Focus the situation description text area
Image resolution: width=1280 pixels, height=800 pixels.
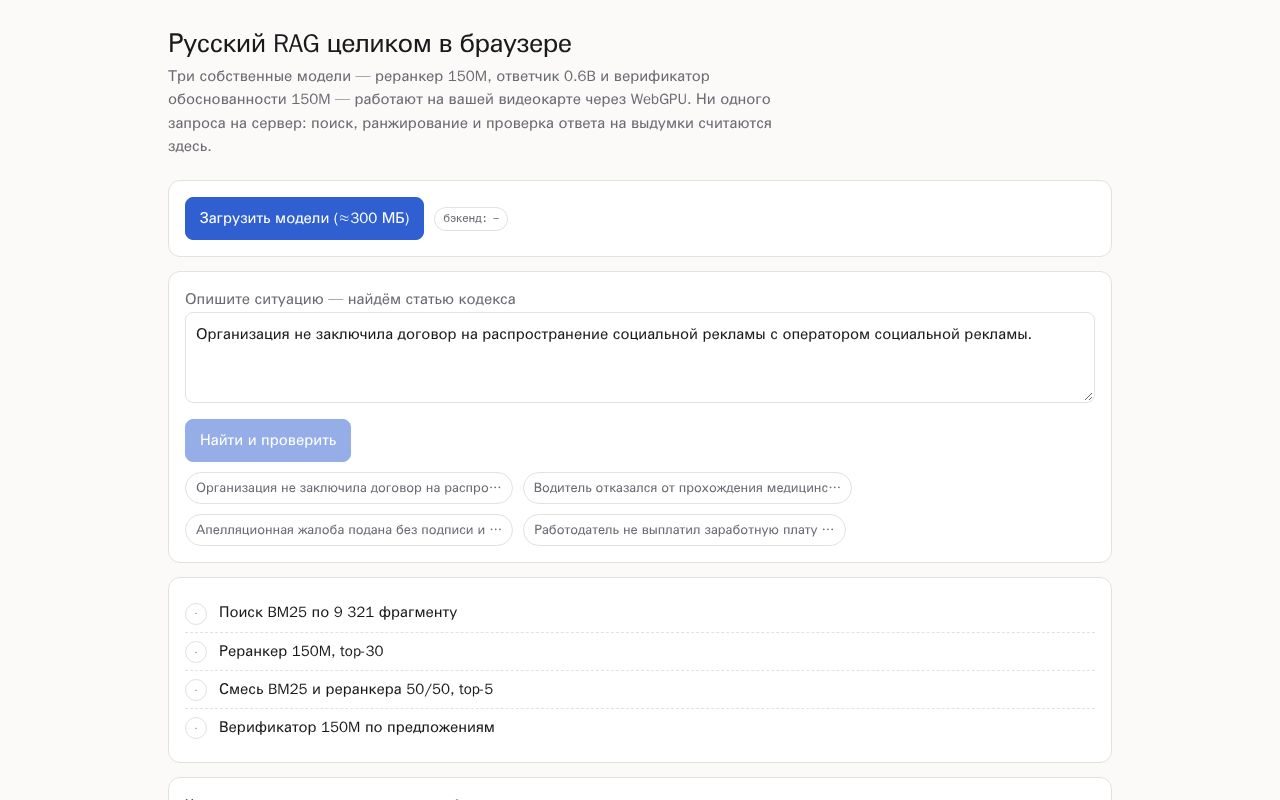coord(640,357)
